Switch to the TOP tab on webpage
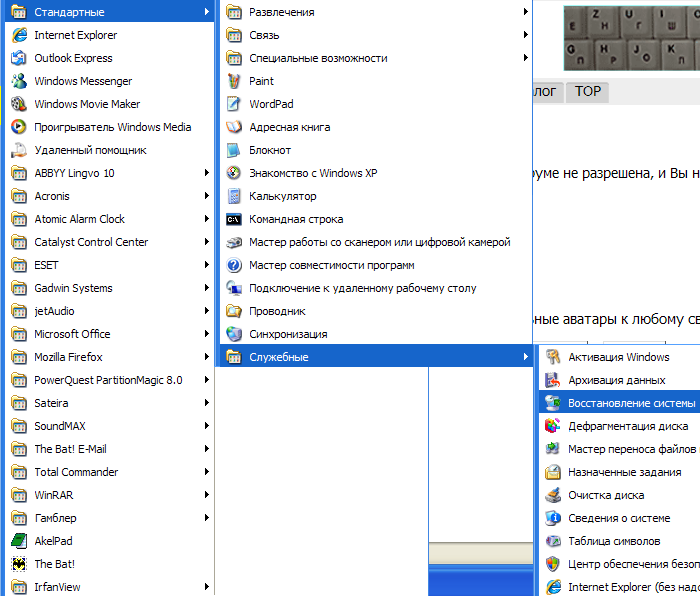700x596 pixels. [588, 92]
